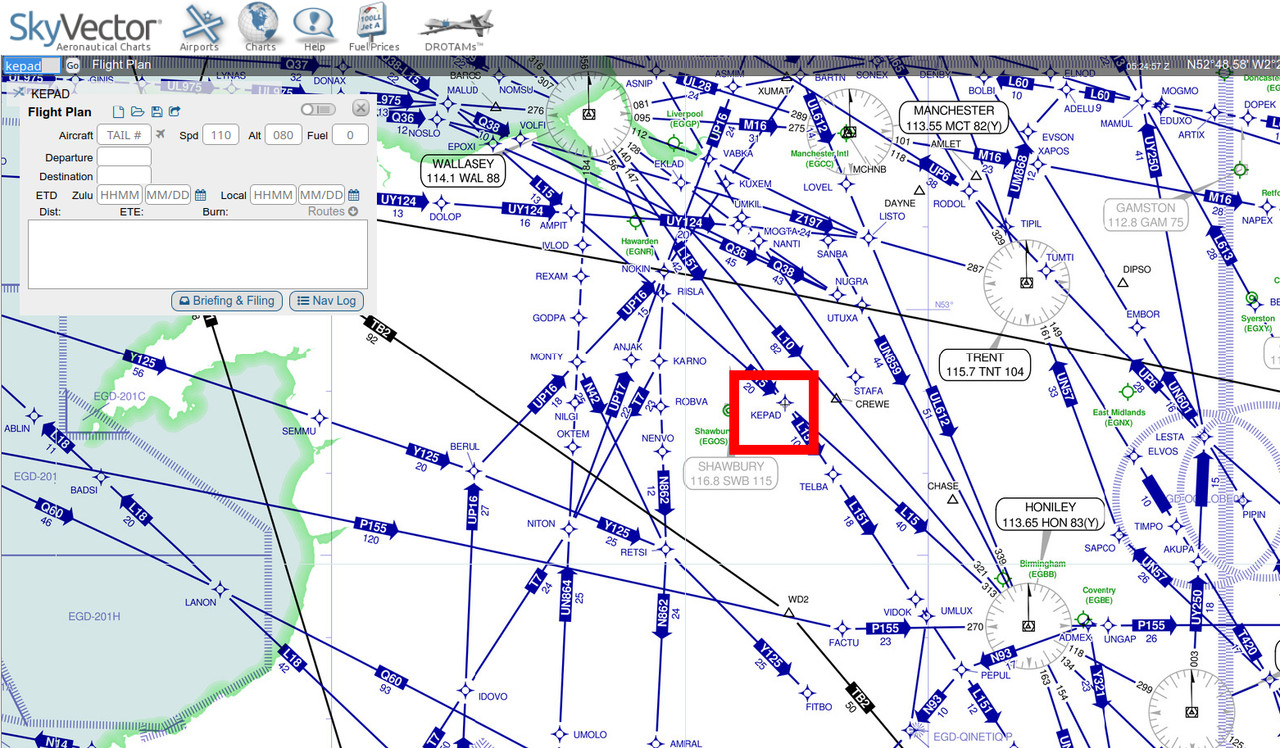Click the GAMSTON 112.8 GAM label
1280x748 pixels.
(x=1146, y=215)
